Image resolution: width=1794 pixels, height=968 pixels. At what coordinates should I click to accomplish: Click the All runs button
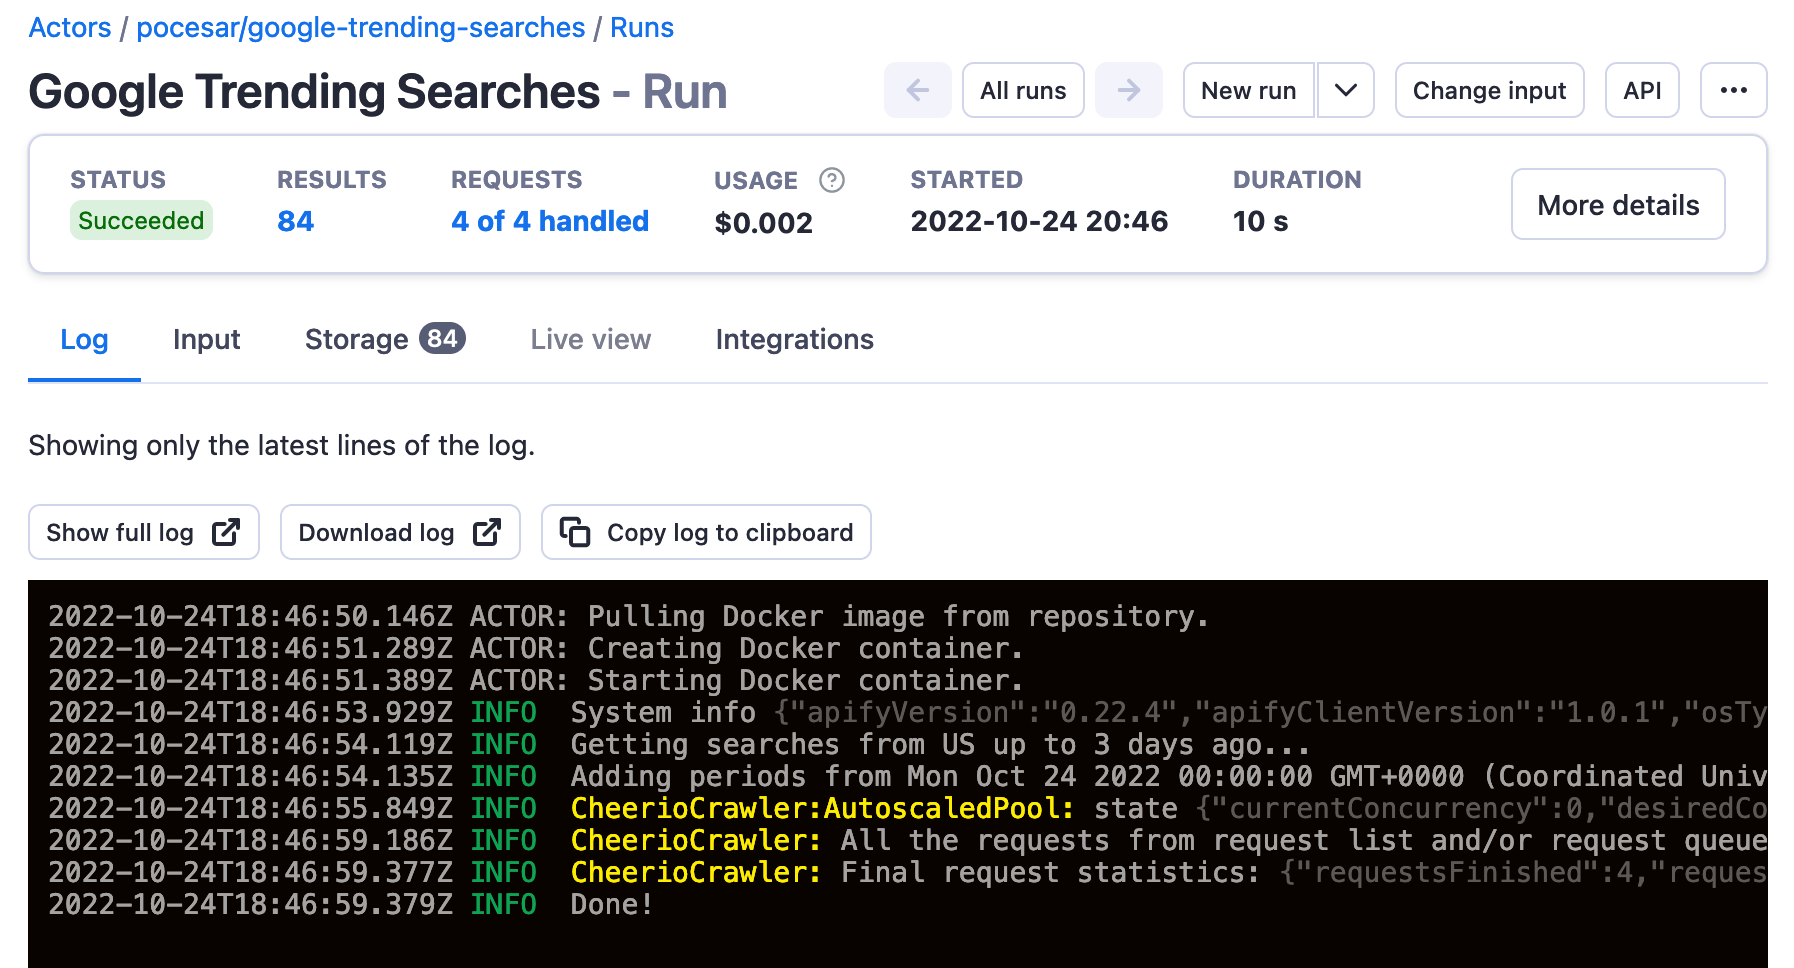tap(1023, 90)
